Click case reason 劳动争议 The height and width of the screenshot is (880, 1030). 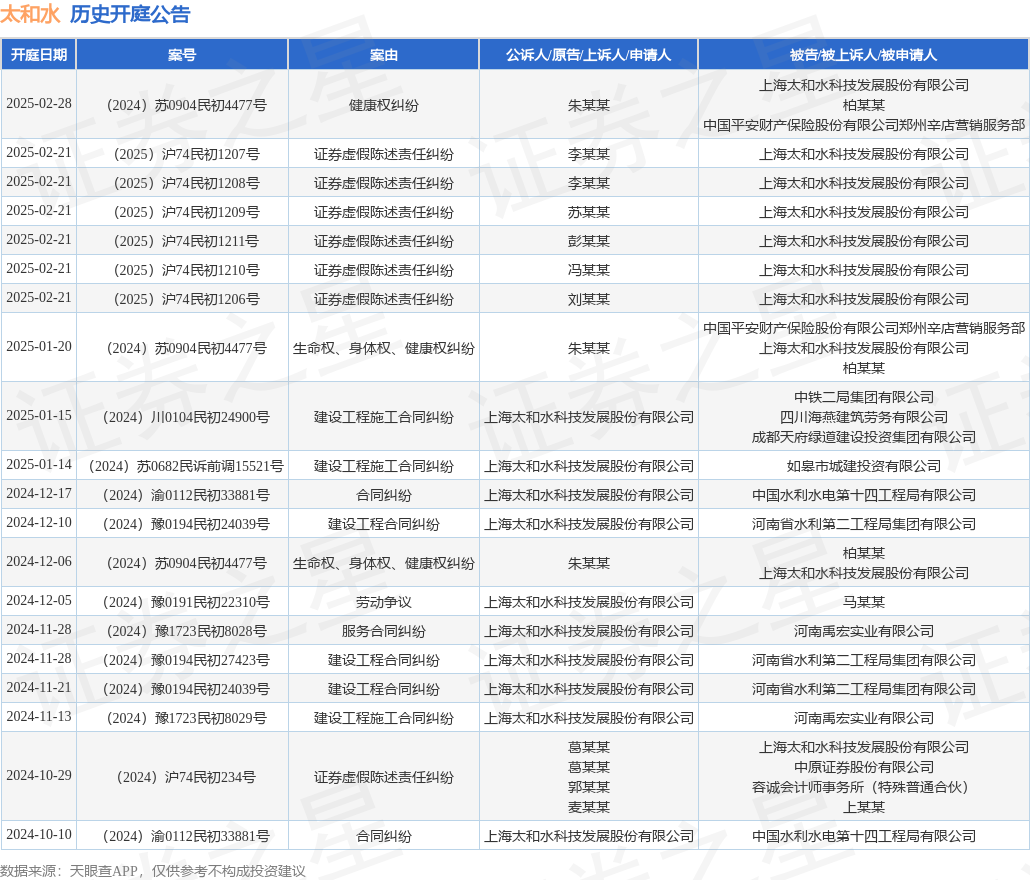(384, 602)
